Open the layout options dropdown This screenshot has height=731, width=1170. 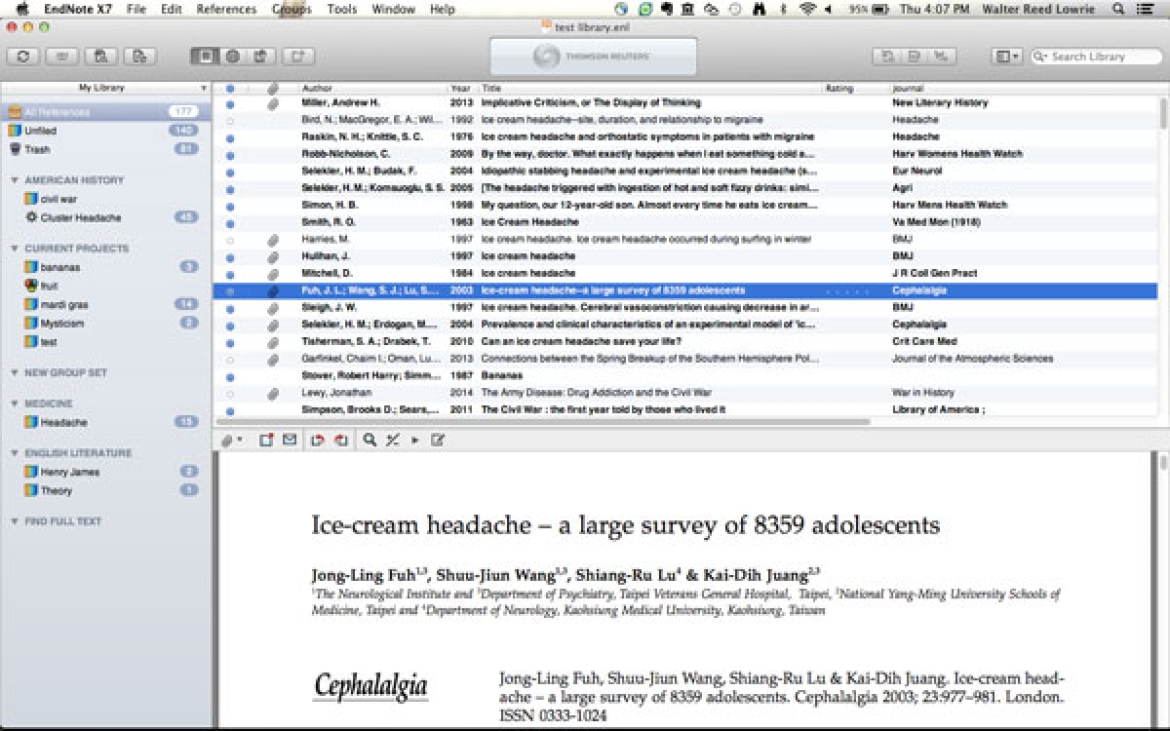pyautogui.click(x=1006, y=57)
